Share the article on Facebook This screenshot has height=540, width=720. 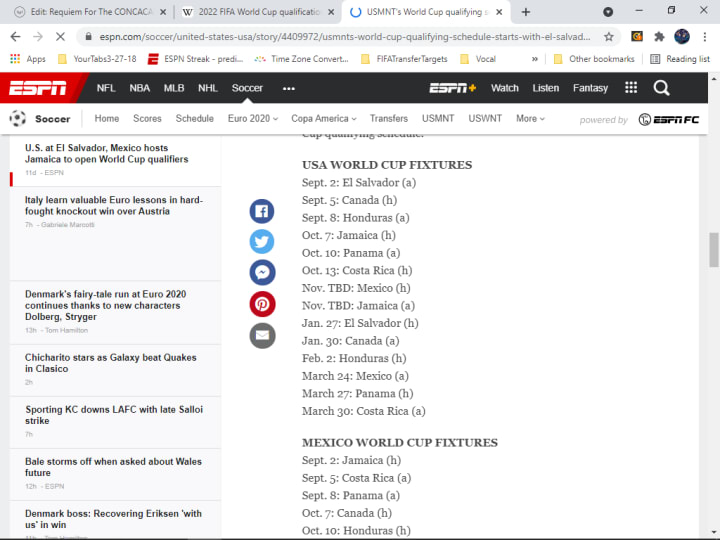click(262, 211)
